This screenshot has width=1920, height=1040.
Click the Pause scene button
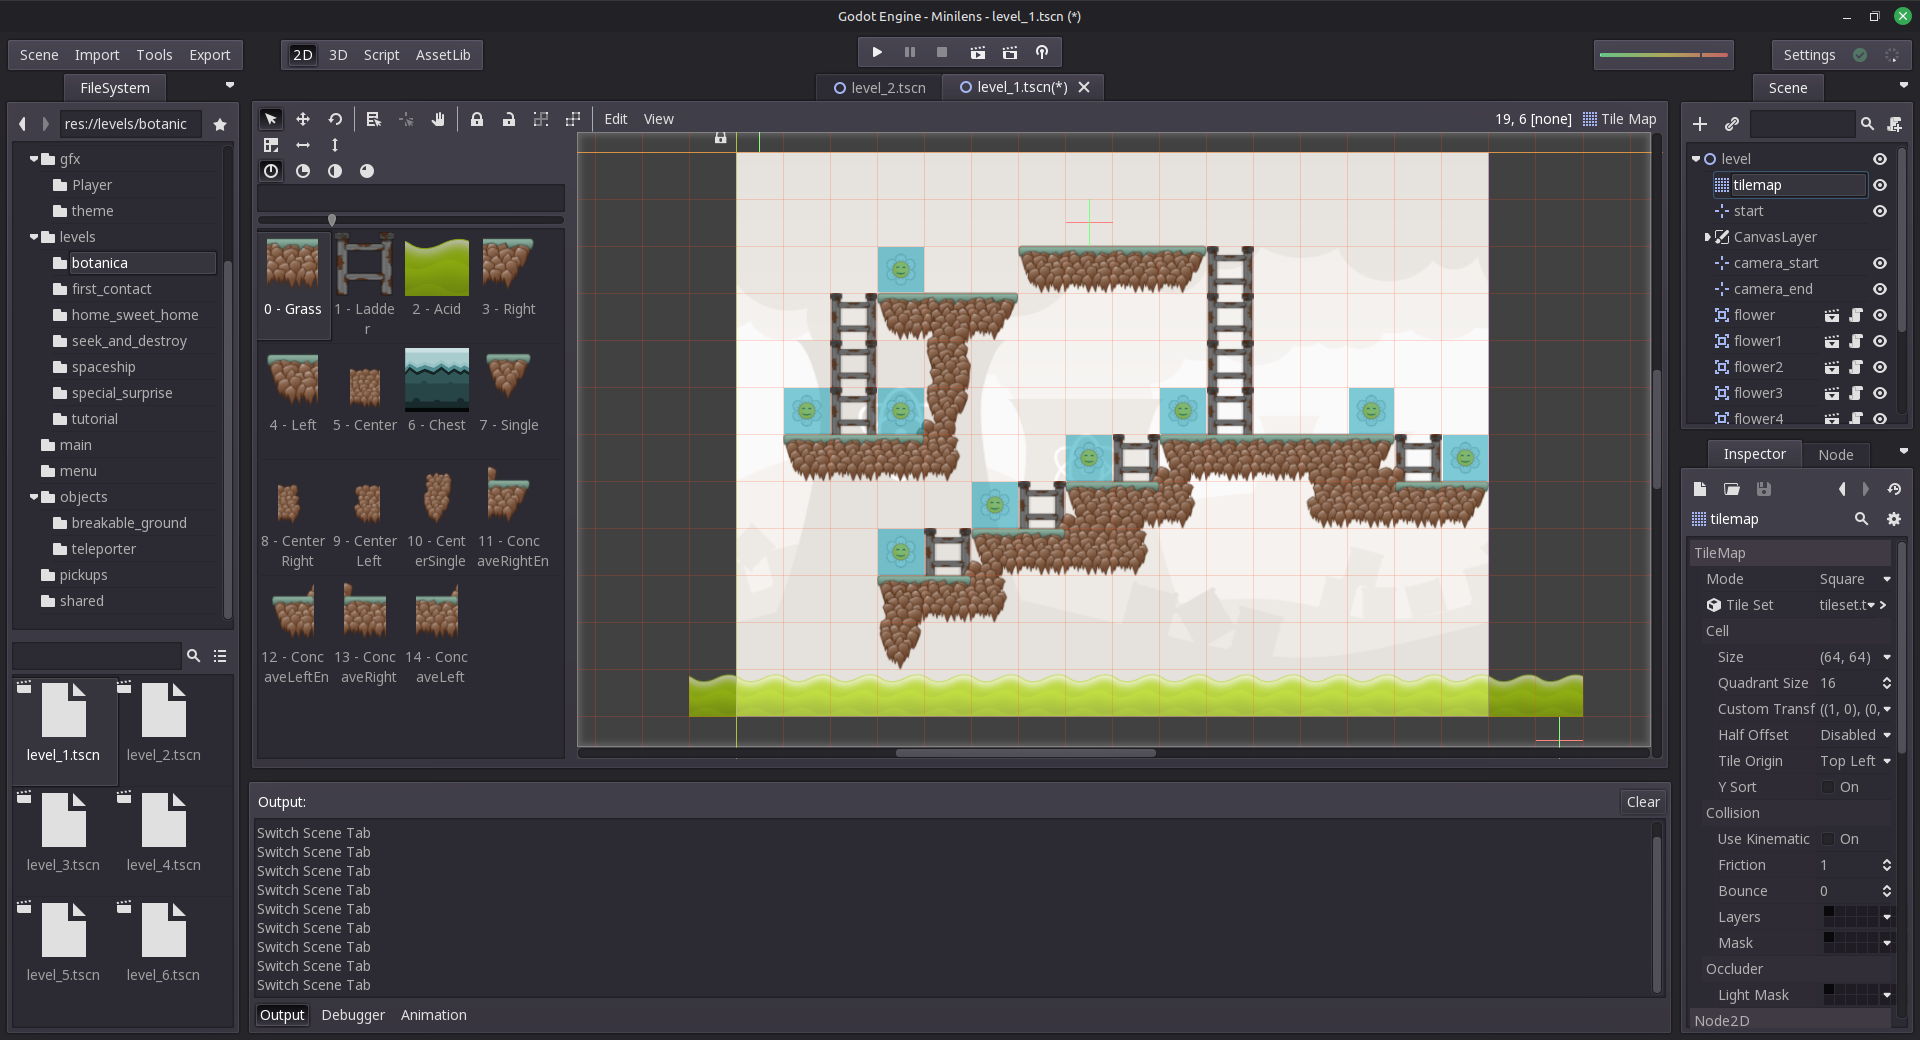tap(910, 52)
